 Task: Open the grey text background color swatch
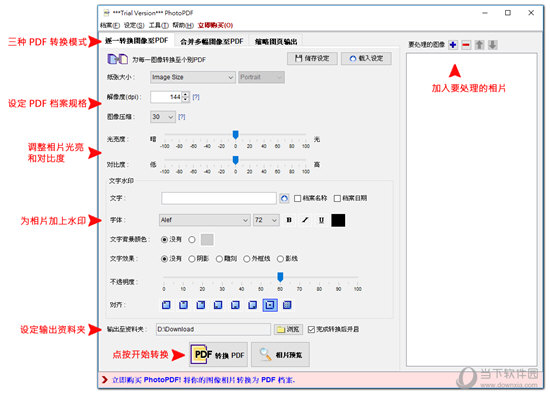point(207,240)
